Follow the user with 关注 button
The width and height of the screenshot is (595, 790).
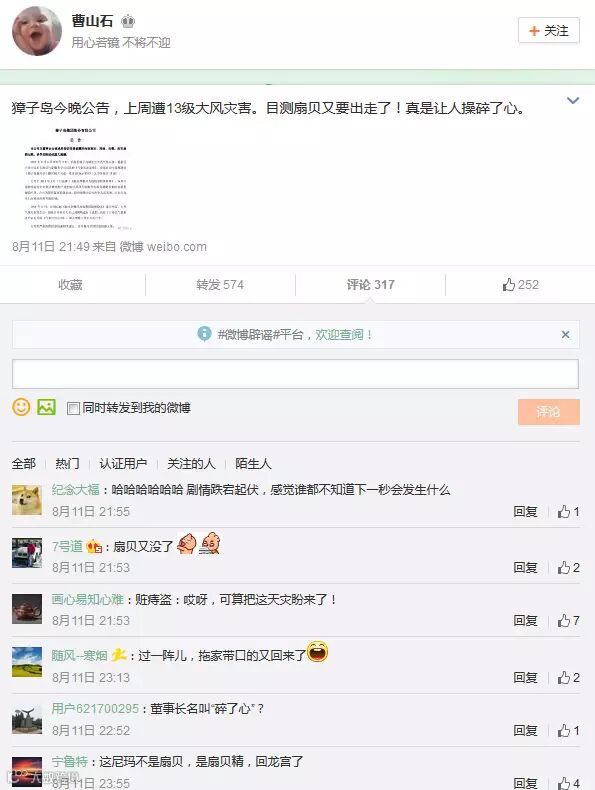(549, 31)
